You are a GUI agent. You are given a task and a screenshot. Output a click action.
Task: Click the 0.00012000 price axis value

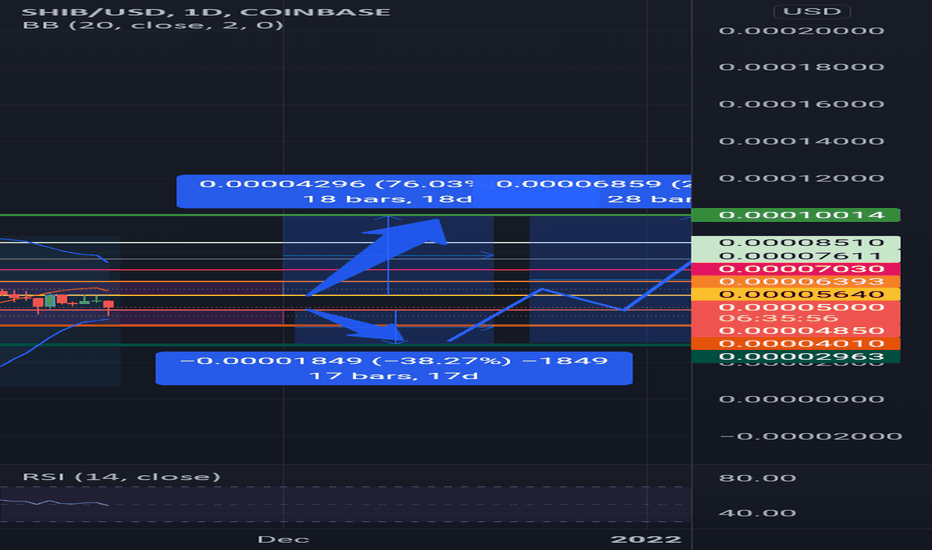pyautogui.click(x=801, y=178)
